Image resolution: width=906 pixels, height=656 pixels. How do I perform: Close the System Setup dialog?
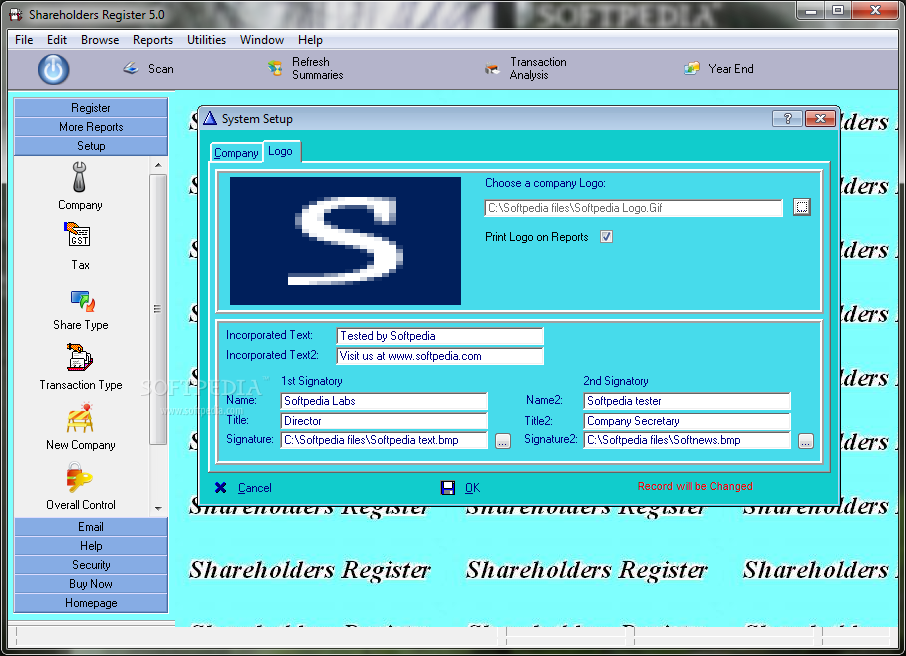[820, 118]
